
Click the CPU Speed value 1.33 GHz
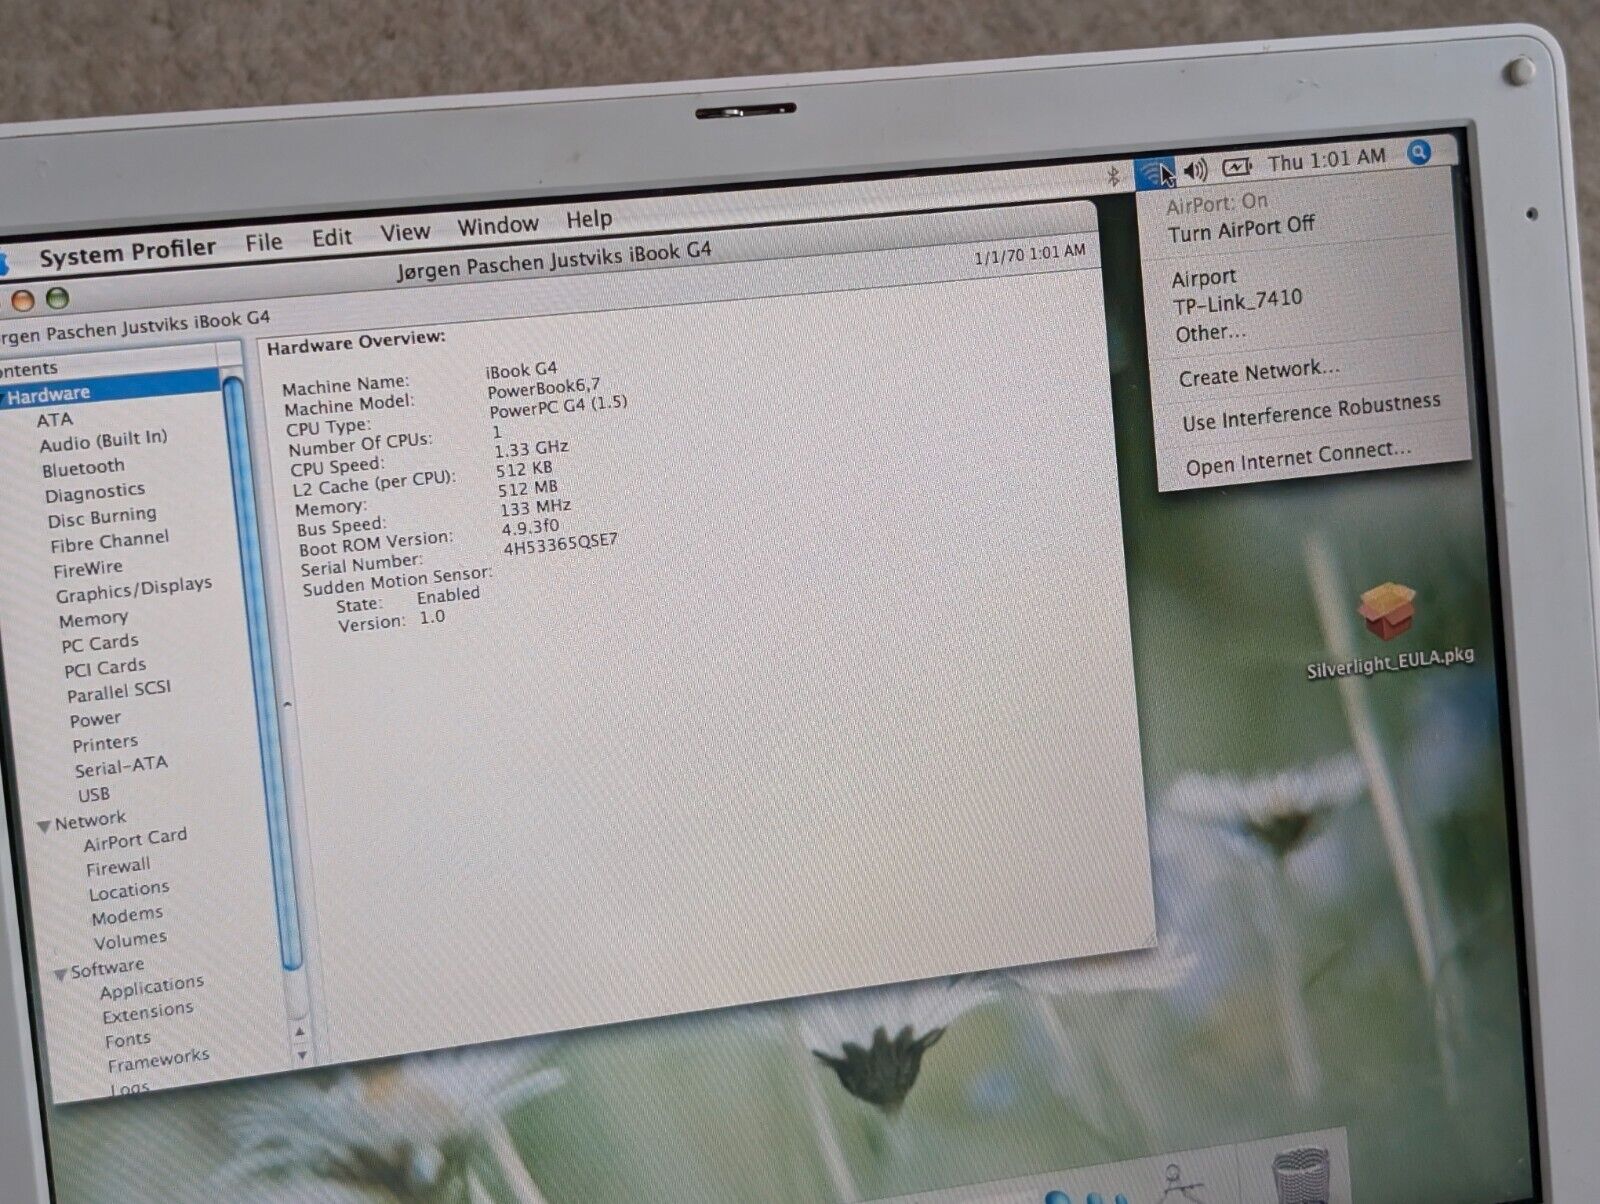point(531,449)
